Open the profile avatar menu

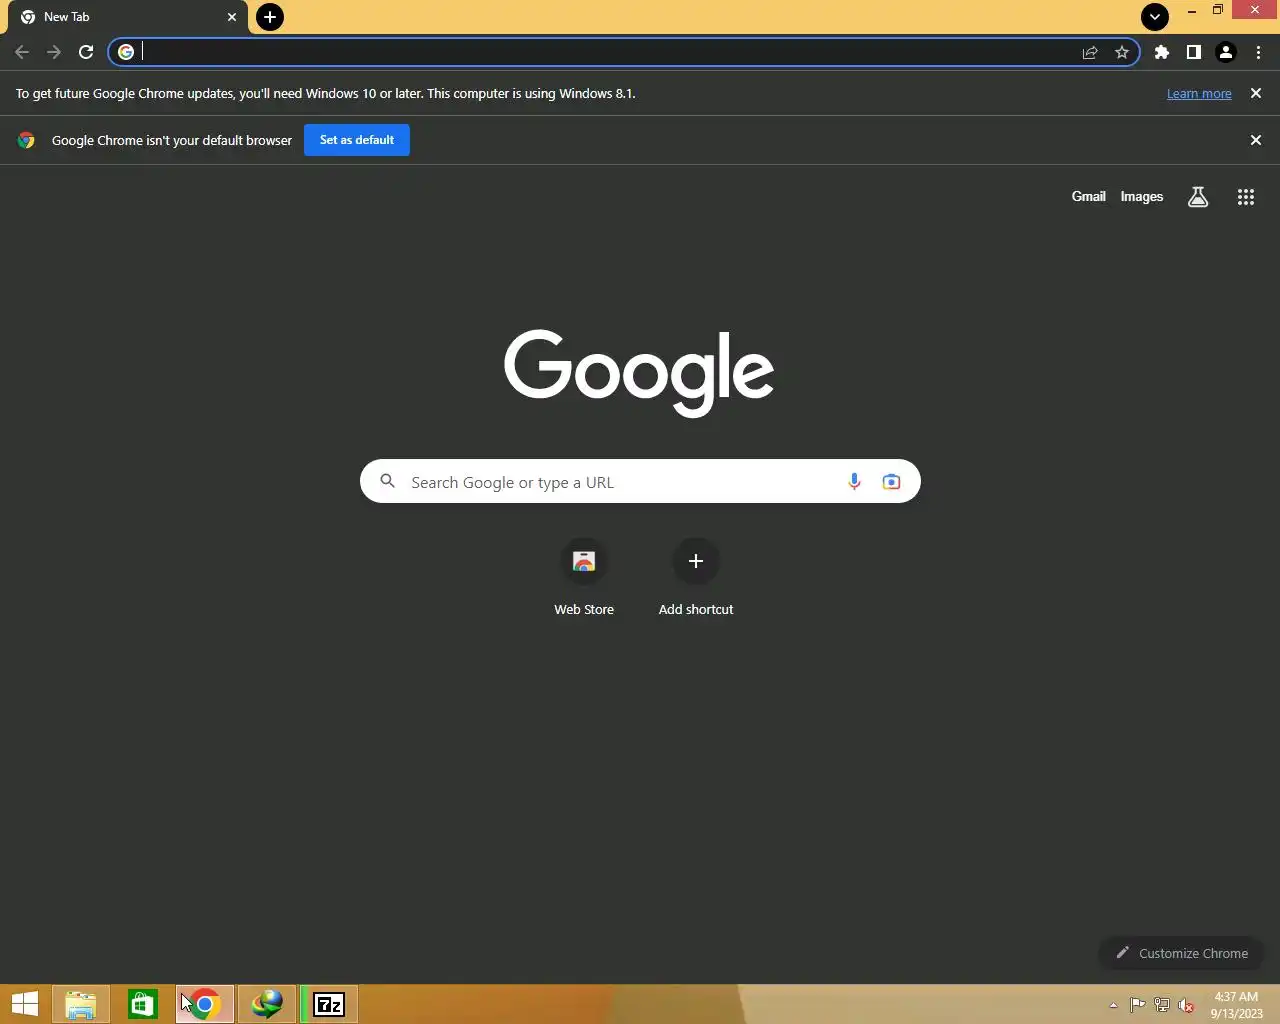pyautogui.click(x=1226, y=52)
